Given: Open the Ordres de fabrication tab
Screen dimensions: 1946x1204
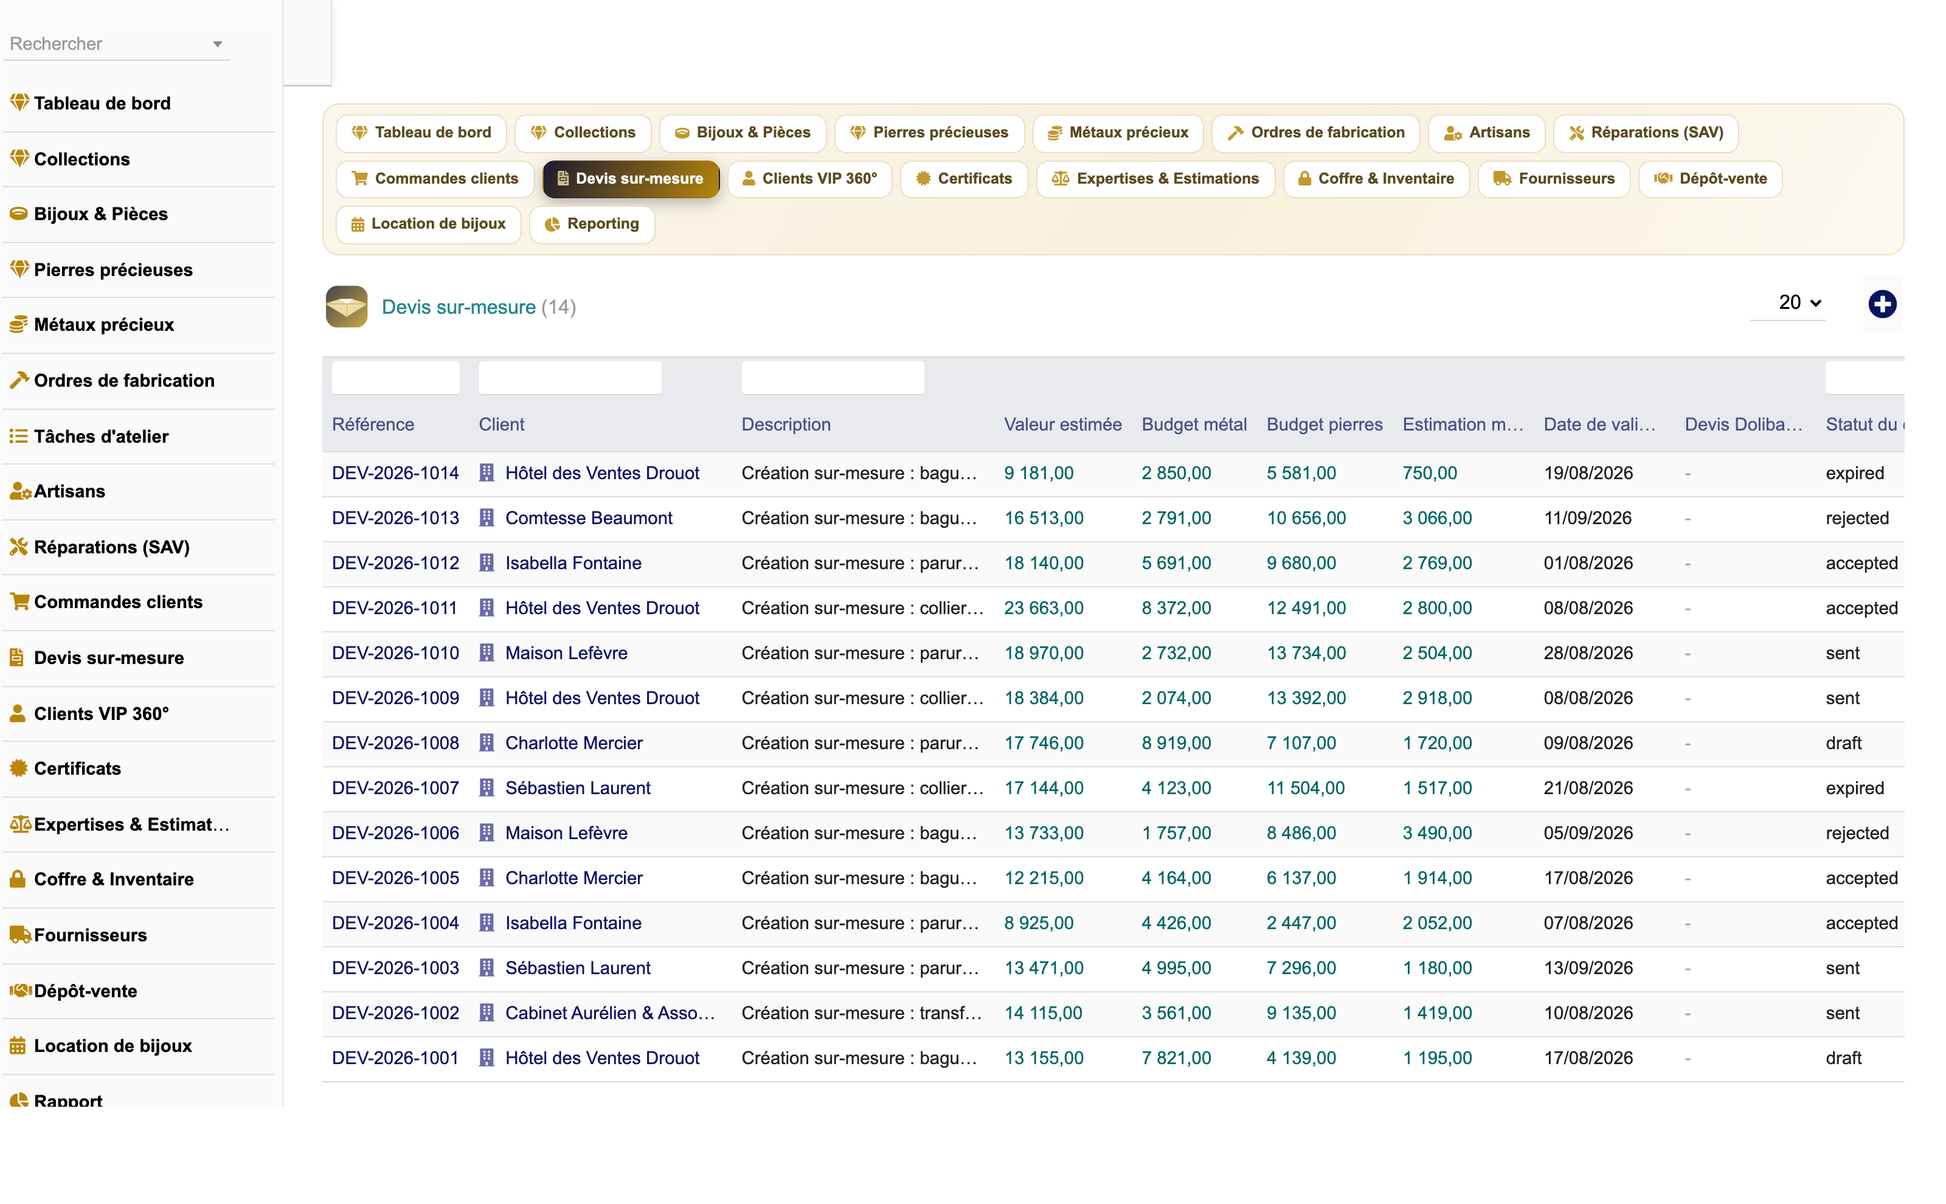Looking at the screenshot, I should (1316, 132).
